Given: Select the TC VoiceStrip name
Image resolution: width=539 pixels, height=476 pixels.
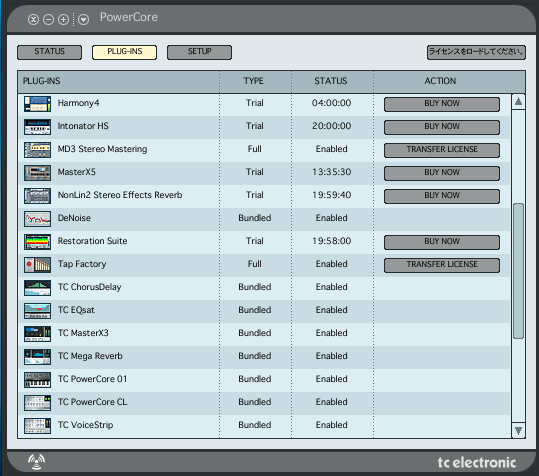Looking at the screenshot, I should point(85,425).
